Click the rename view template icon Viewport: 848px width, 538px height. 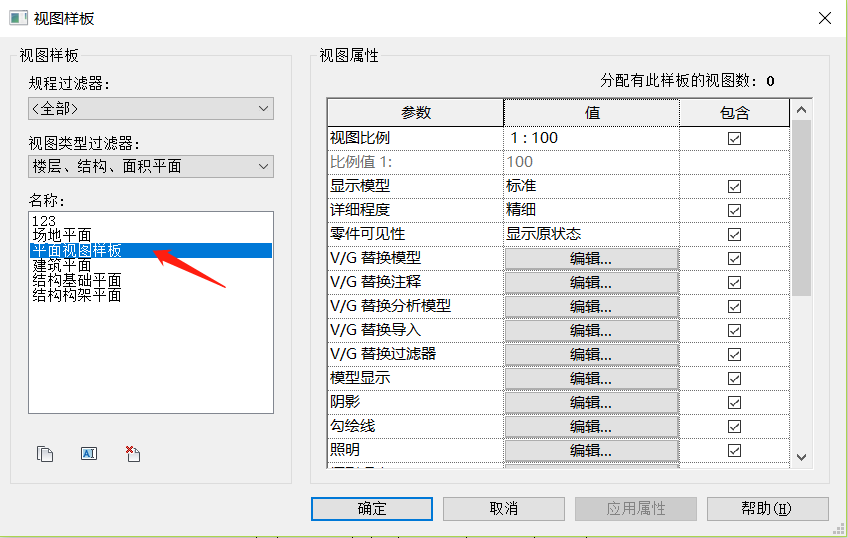coord(89,454)
